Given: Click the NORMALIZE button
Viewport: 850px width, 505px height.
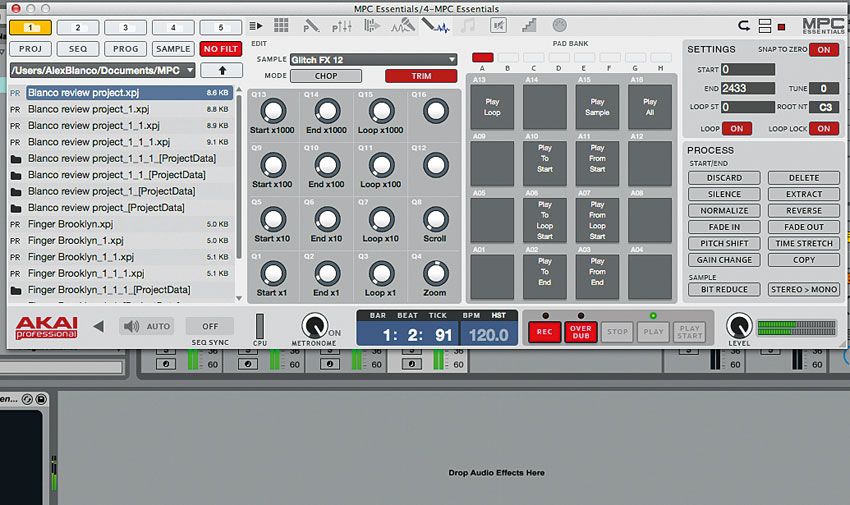Looking at the screenshot, I should click(724, 210).
